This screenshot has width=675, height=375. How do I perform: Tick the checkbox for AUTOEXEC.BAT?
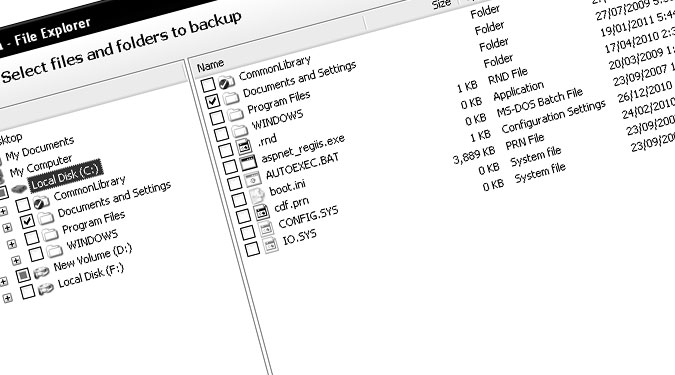click(x=234, y=183)
